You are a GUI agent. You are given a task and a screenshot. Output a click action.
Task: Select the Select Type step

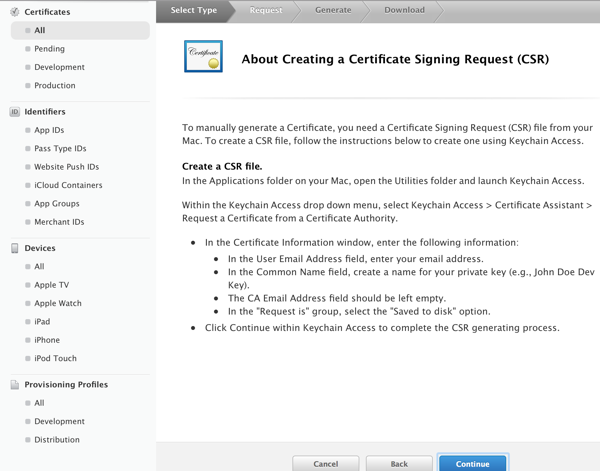pyautogui.click(x=194, y=10)
